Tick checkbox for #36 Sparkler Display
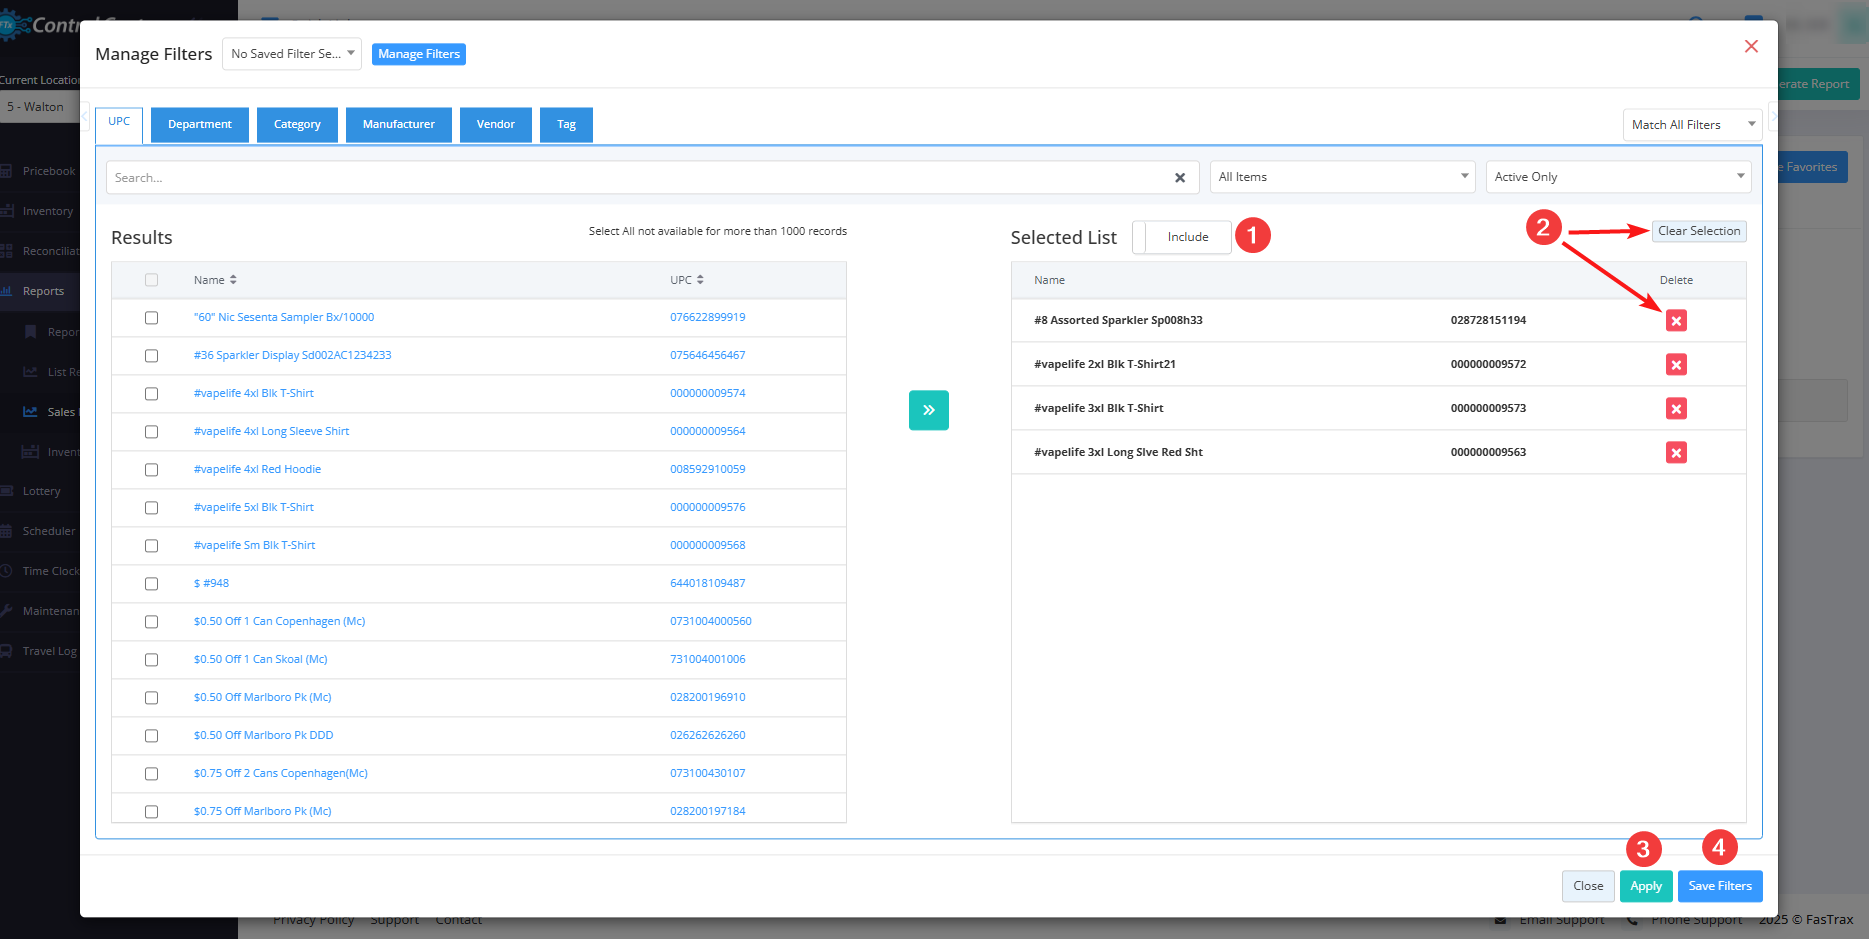Viewport: 1869px width, 939px height. 151,356
